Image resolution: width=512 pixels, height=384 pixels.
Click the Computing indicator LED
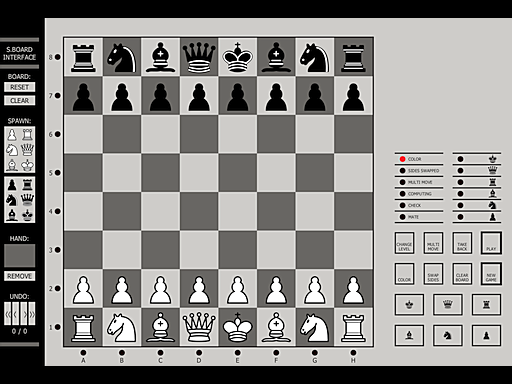(x=402, y=194)
